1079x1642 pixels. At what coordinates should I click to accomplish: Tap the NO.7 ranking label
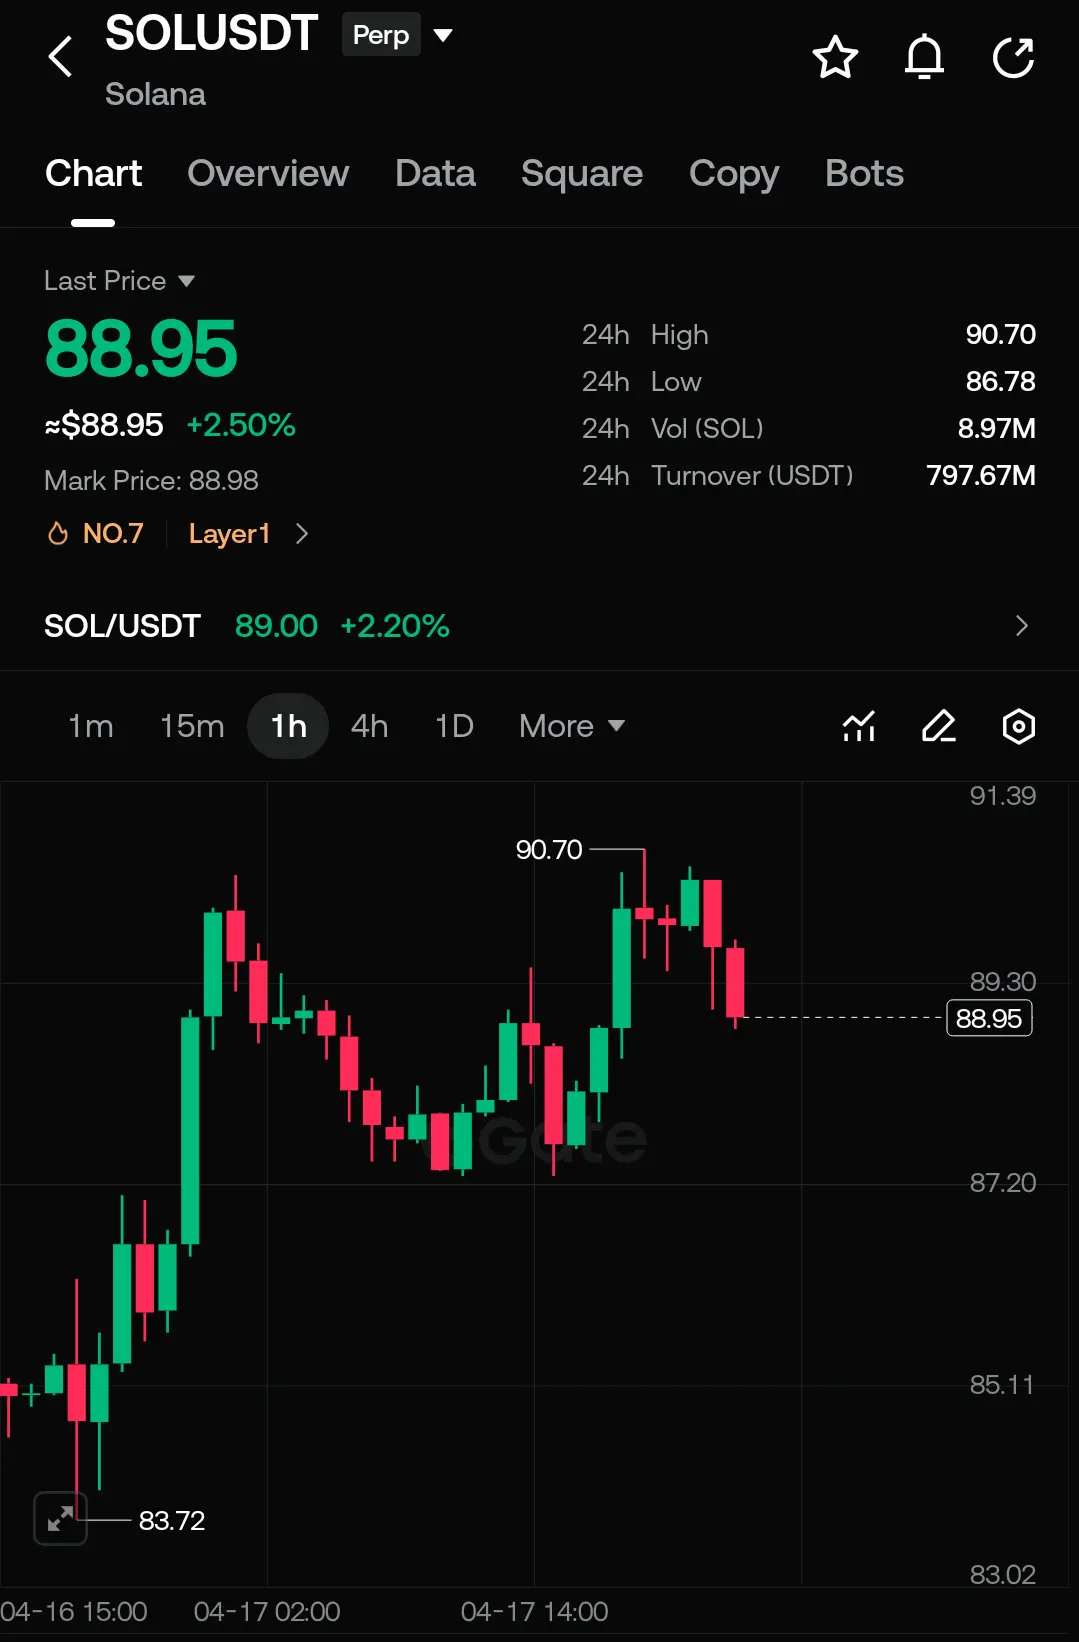pyautogui.click(x=113, y=534)
